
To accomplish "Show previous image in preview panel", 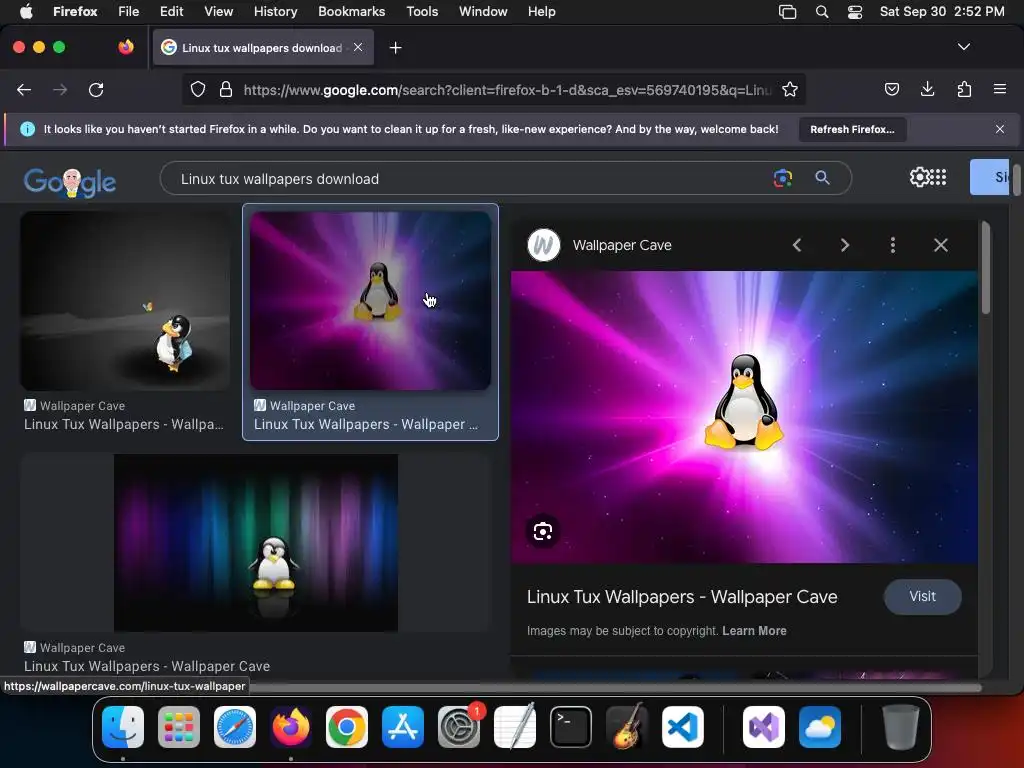I will (797, 245).
